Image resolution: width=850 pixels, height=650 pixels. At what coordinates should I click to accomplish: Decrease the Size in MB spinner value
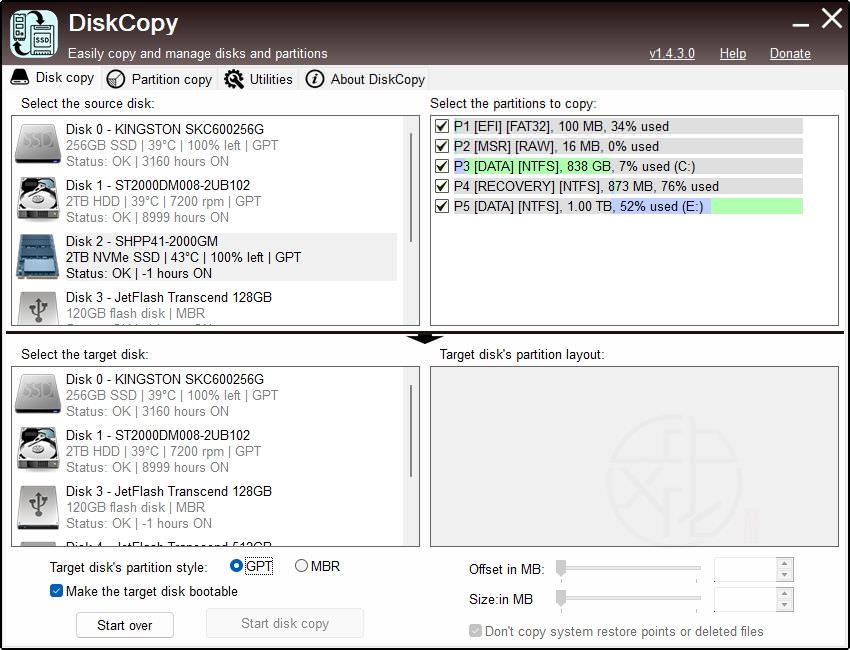(785, 605)
